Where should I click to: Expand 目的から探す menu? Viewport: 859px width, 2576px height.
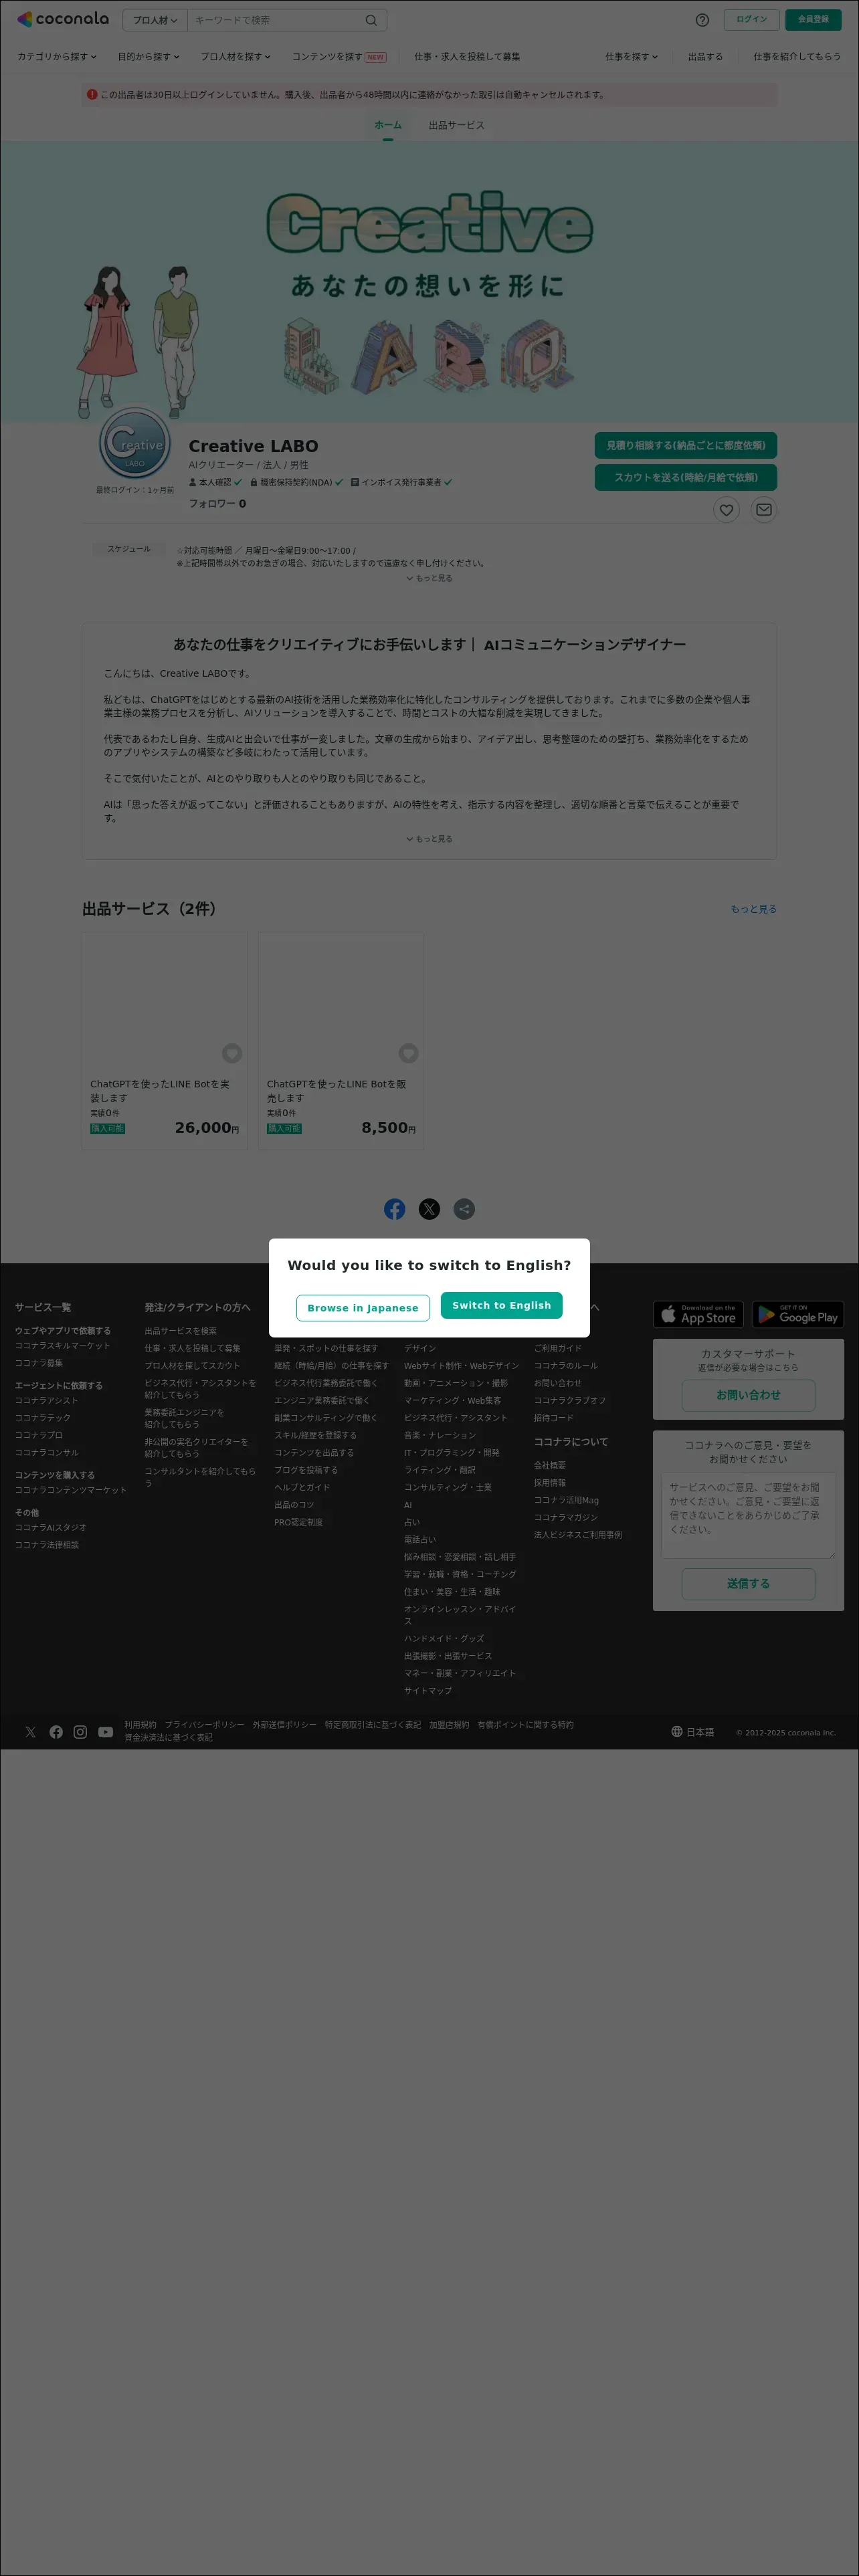(x=149, y=57)
